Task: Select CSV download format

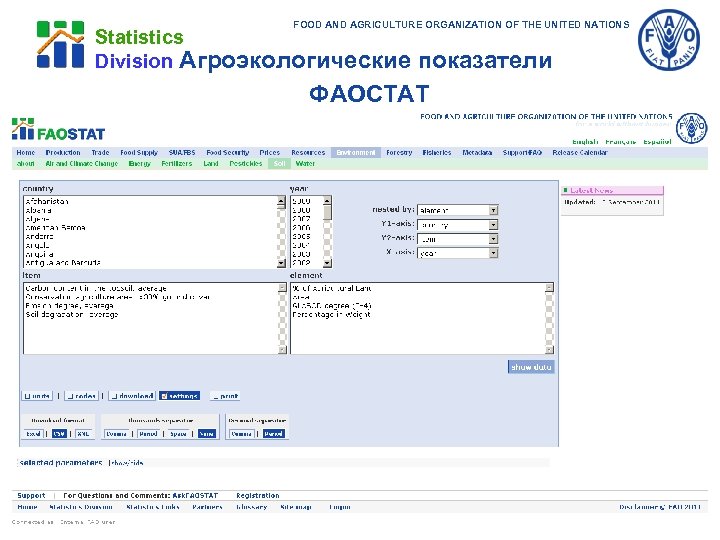Action: (59, 433)
